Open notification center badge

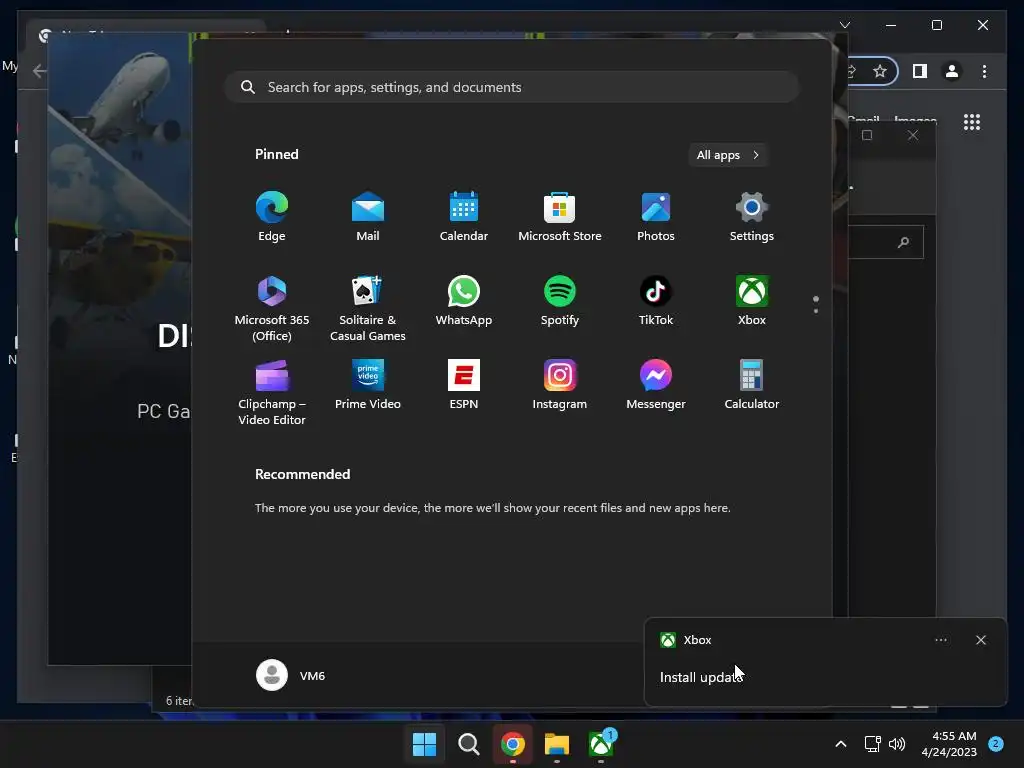point(996,744)
